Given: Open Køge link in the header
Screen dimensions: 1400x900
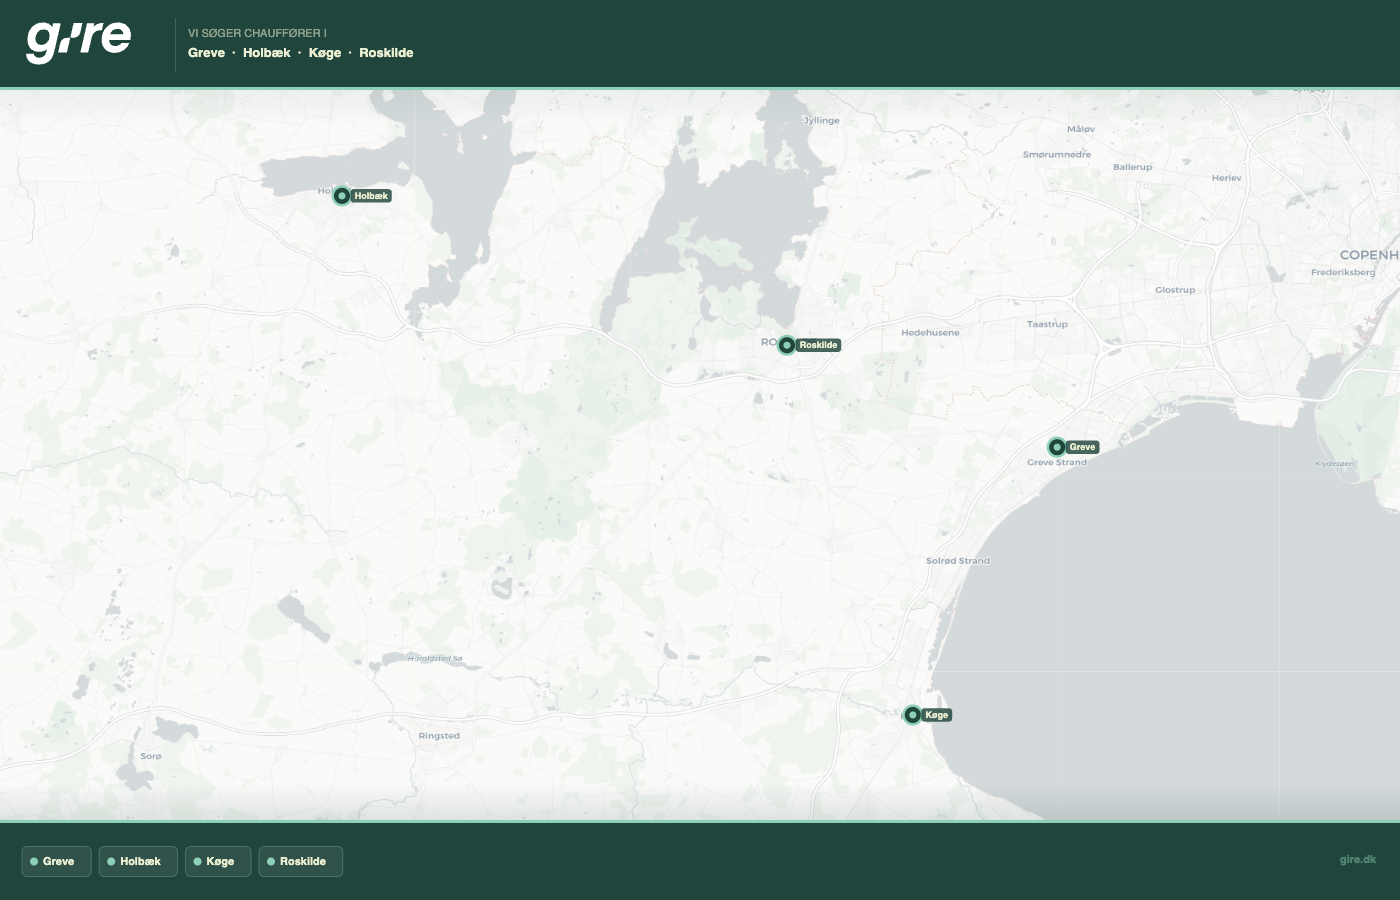Looking at the screenshot, I should tap(325, 53).
